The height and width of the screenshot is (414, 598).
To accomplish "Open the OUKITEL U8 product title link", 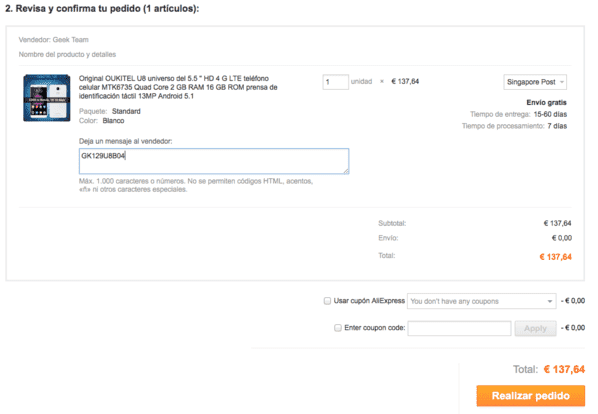I will [178, 87].
